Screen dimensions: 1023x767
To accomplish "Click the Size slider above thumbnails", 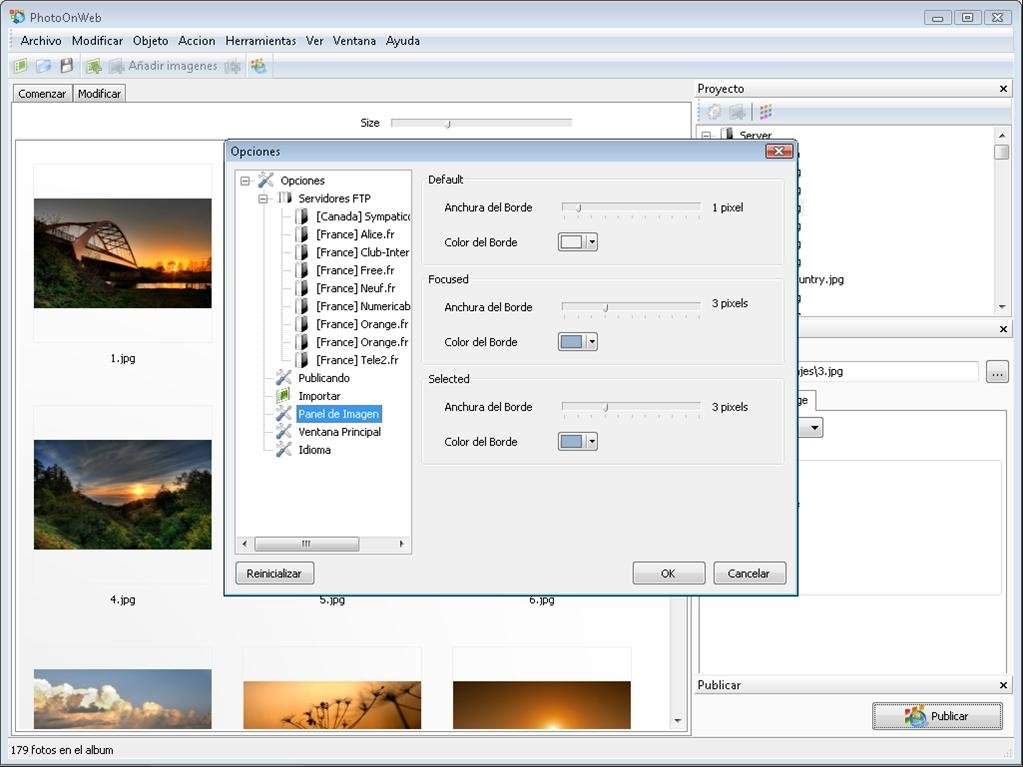I will [x=481, y=123].
